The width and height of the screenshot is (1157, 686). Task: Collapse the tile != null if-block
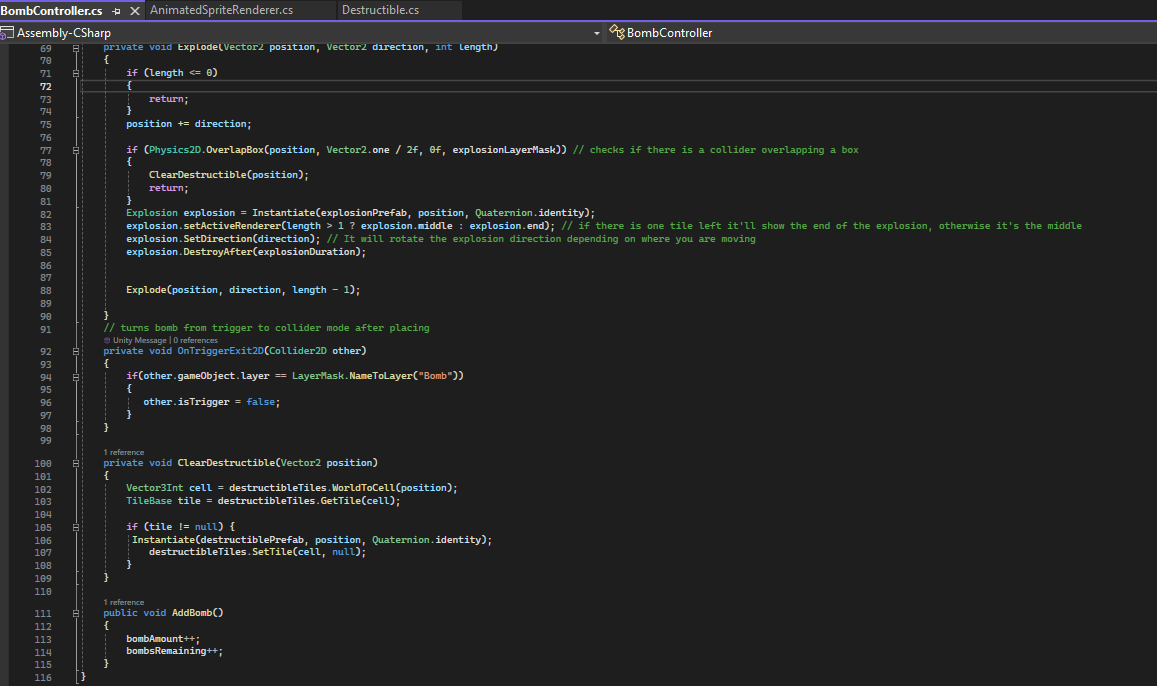[77, 526]
